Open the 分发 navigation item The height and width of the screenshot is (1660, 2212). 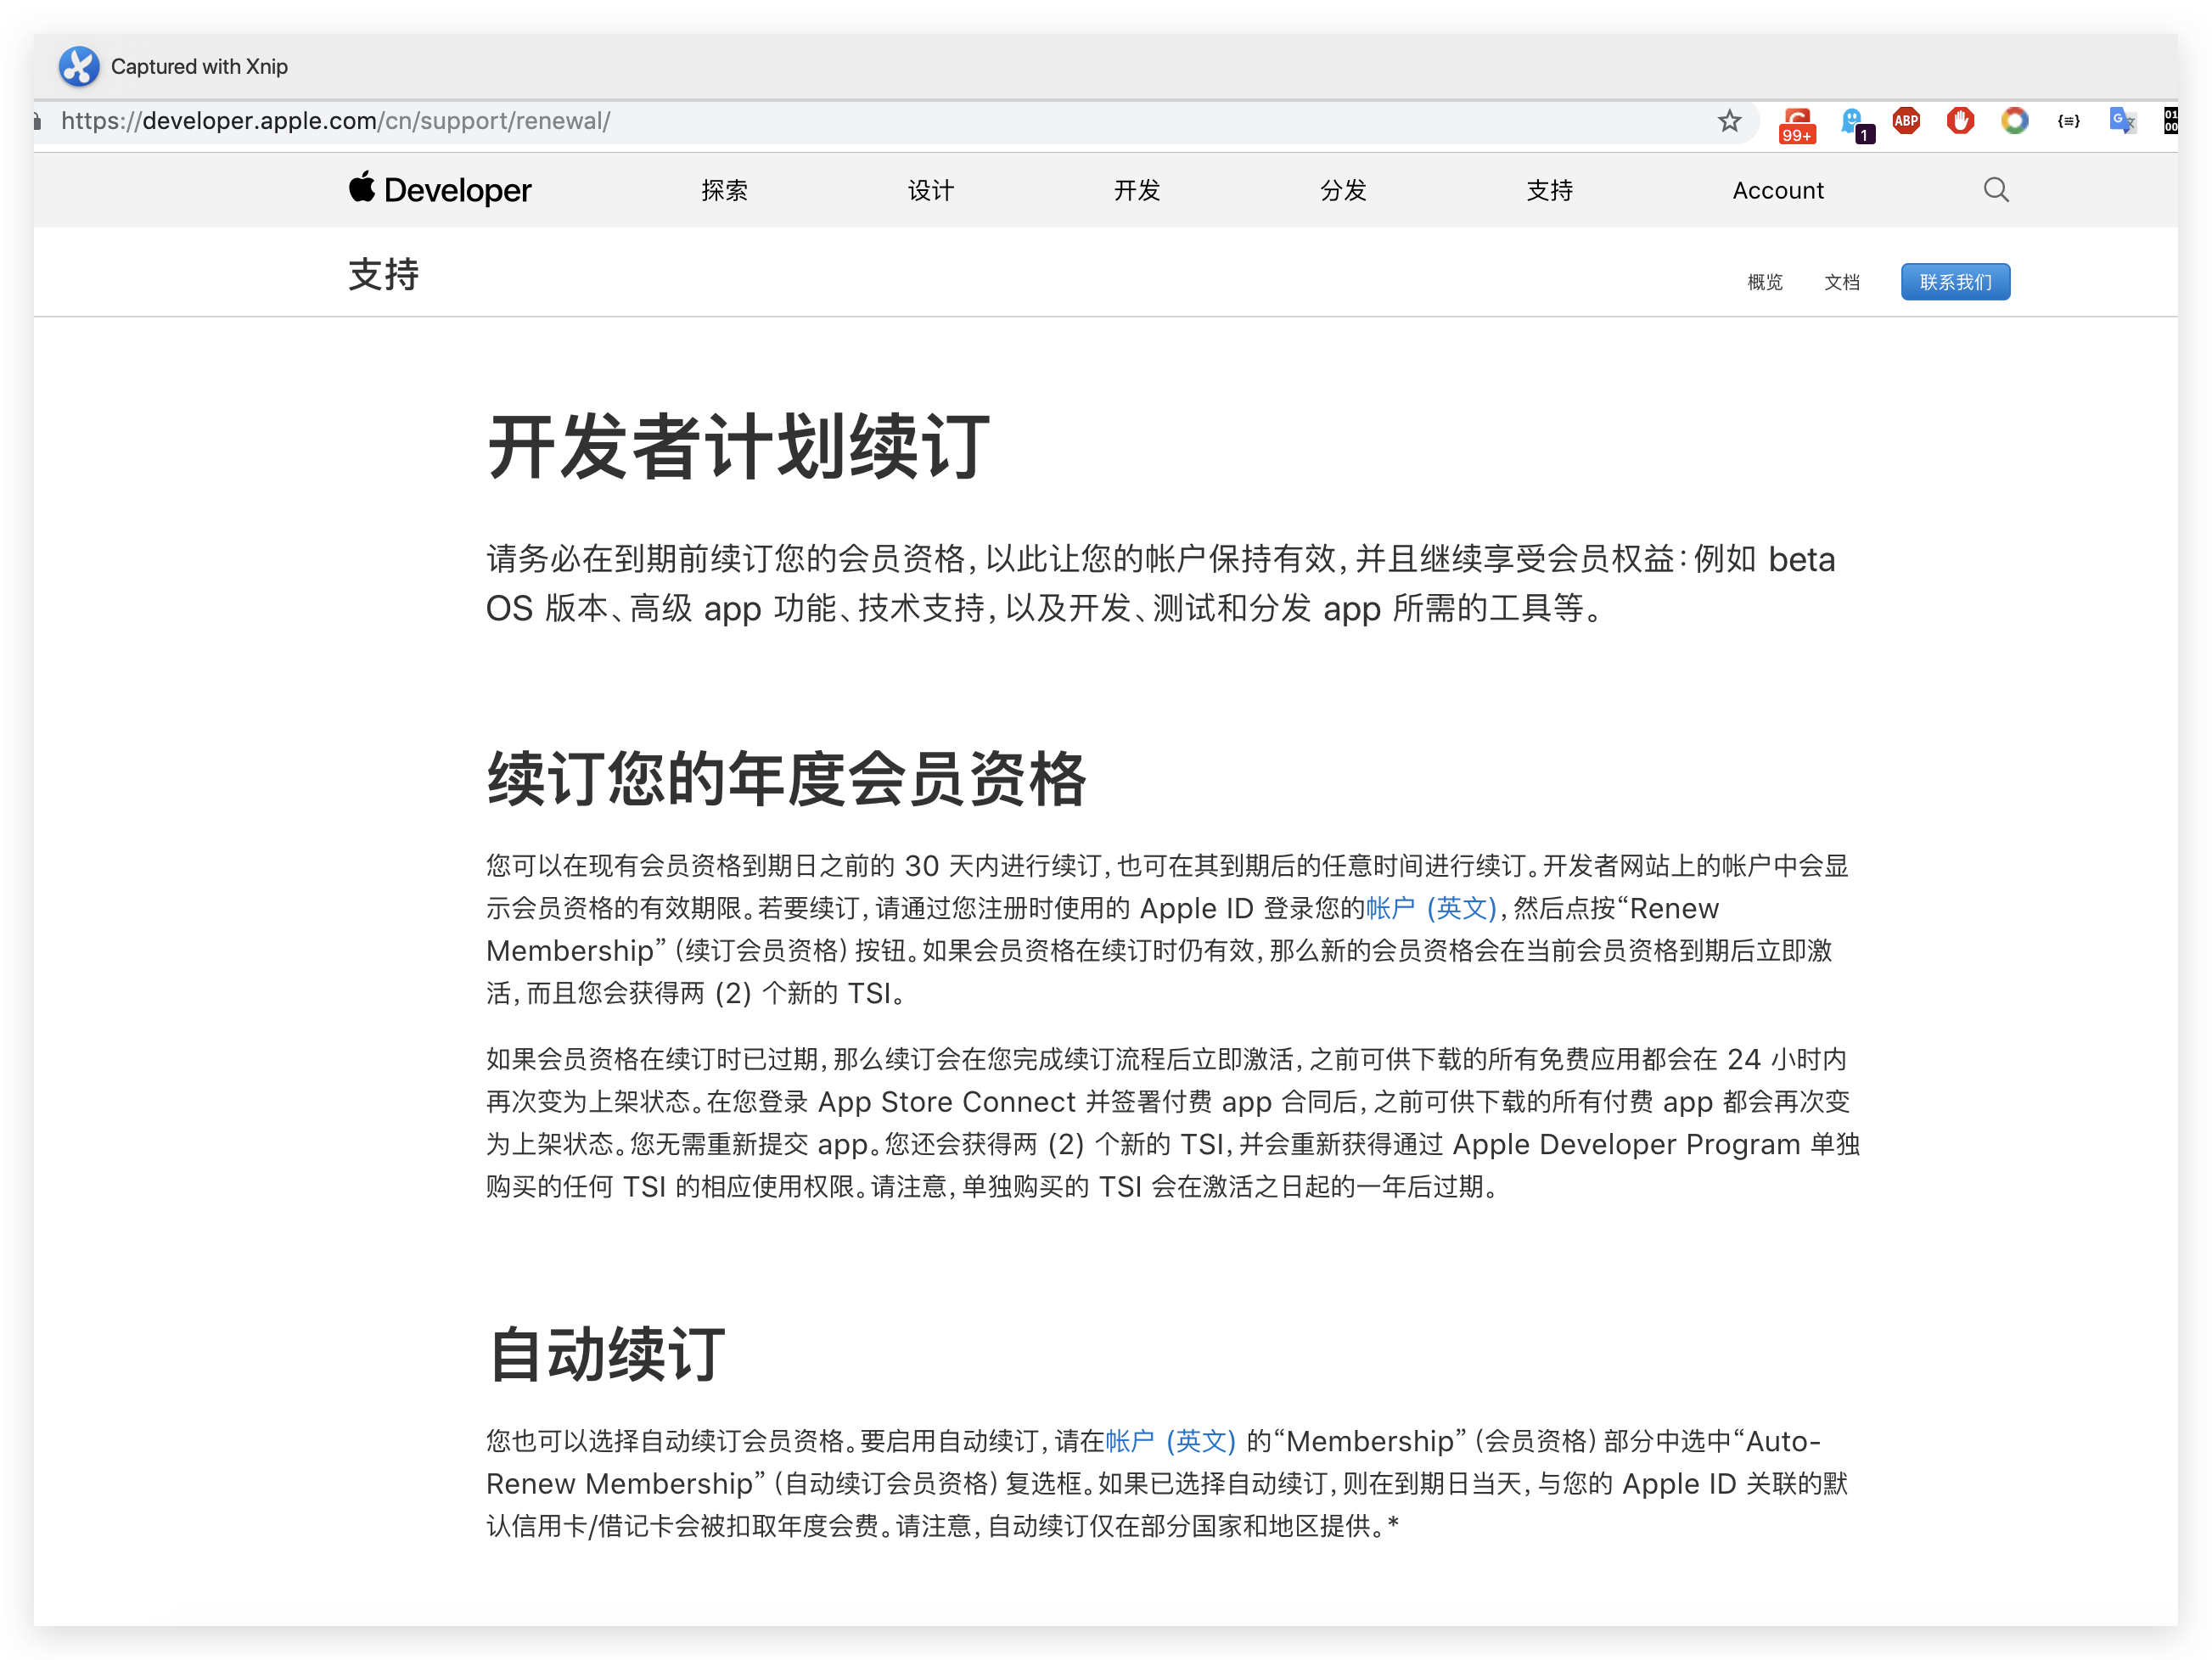(x=1343, y=190)
